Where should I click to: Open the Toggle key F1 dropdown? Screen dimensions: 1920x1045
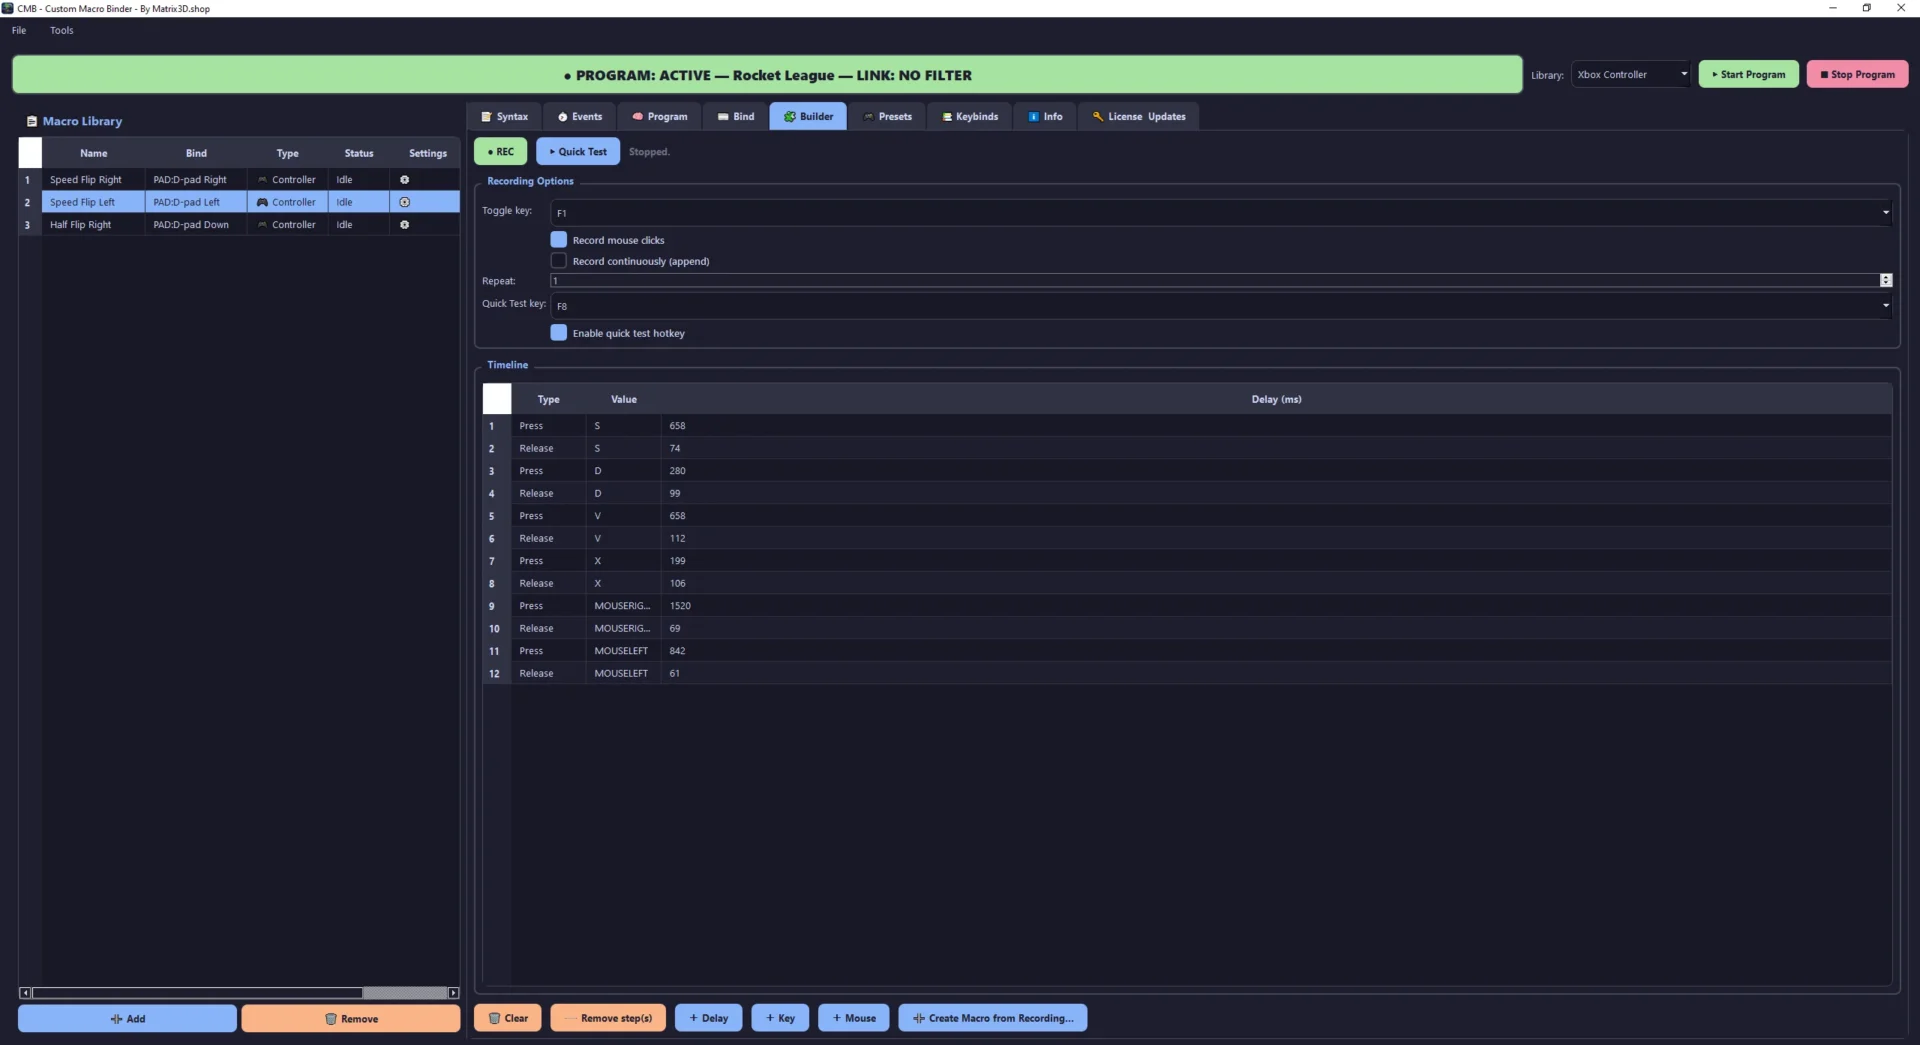(1220, 212)
